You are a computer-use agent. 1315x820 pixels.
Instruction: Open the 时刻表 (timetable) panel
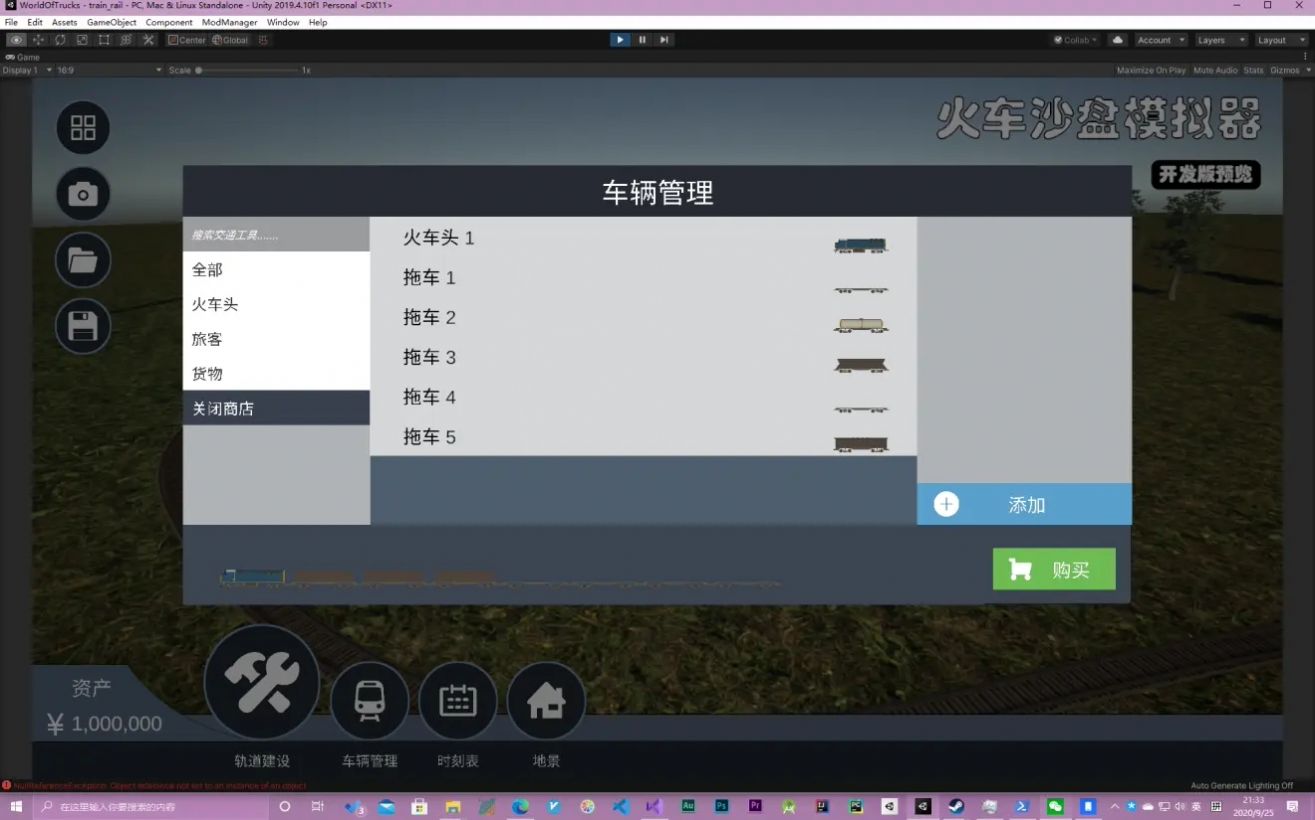(x=457, y=701)
